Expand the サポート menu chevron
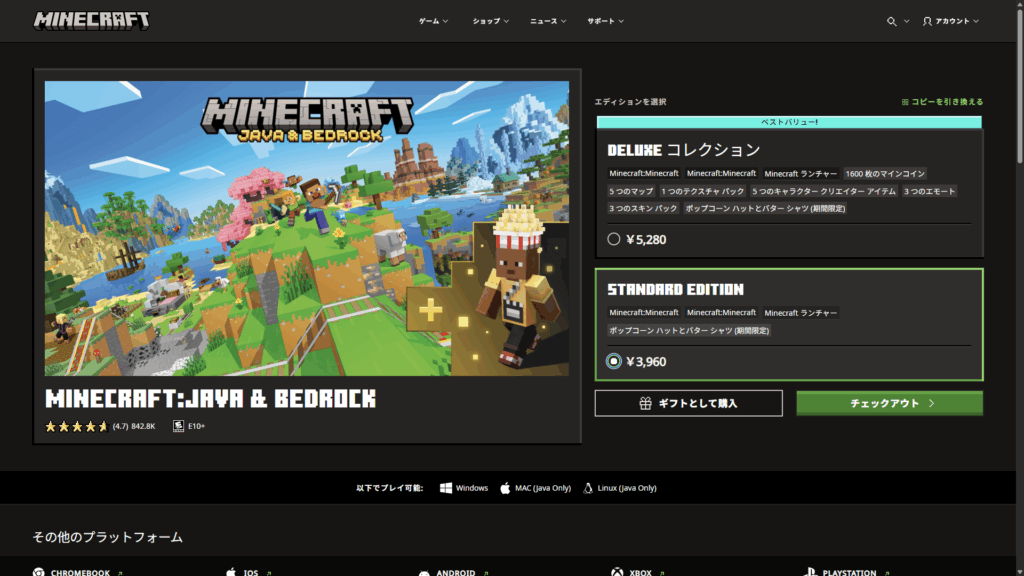Image resolution: width=1024 pixels, height=576 pixels. (621, 22)
